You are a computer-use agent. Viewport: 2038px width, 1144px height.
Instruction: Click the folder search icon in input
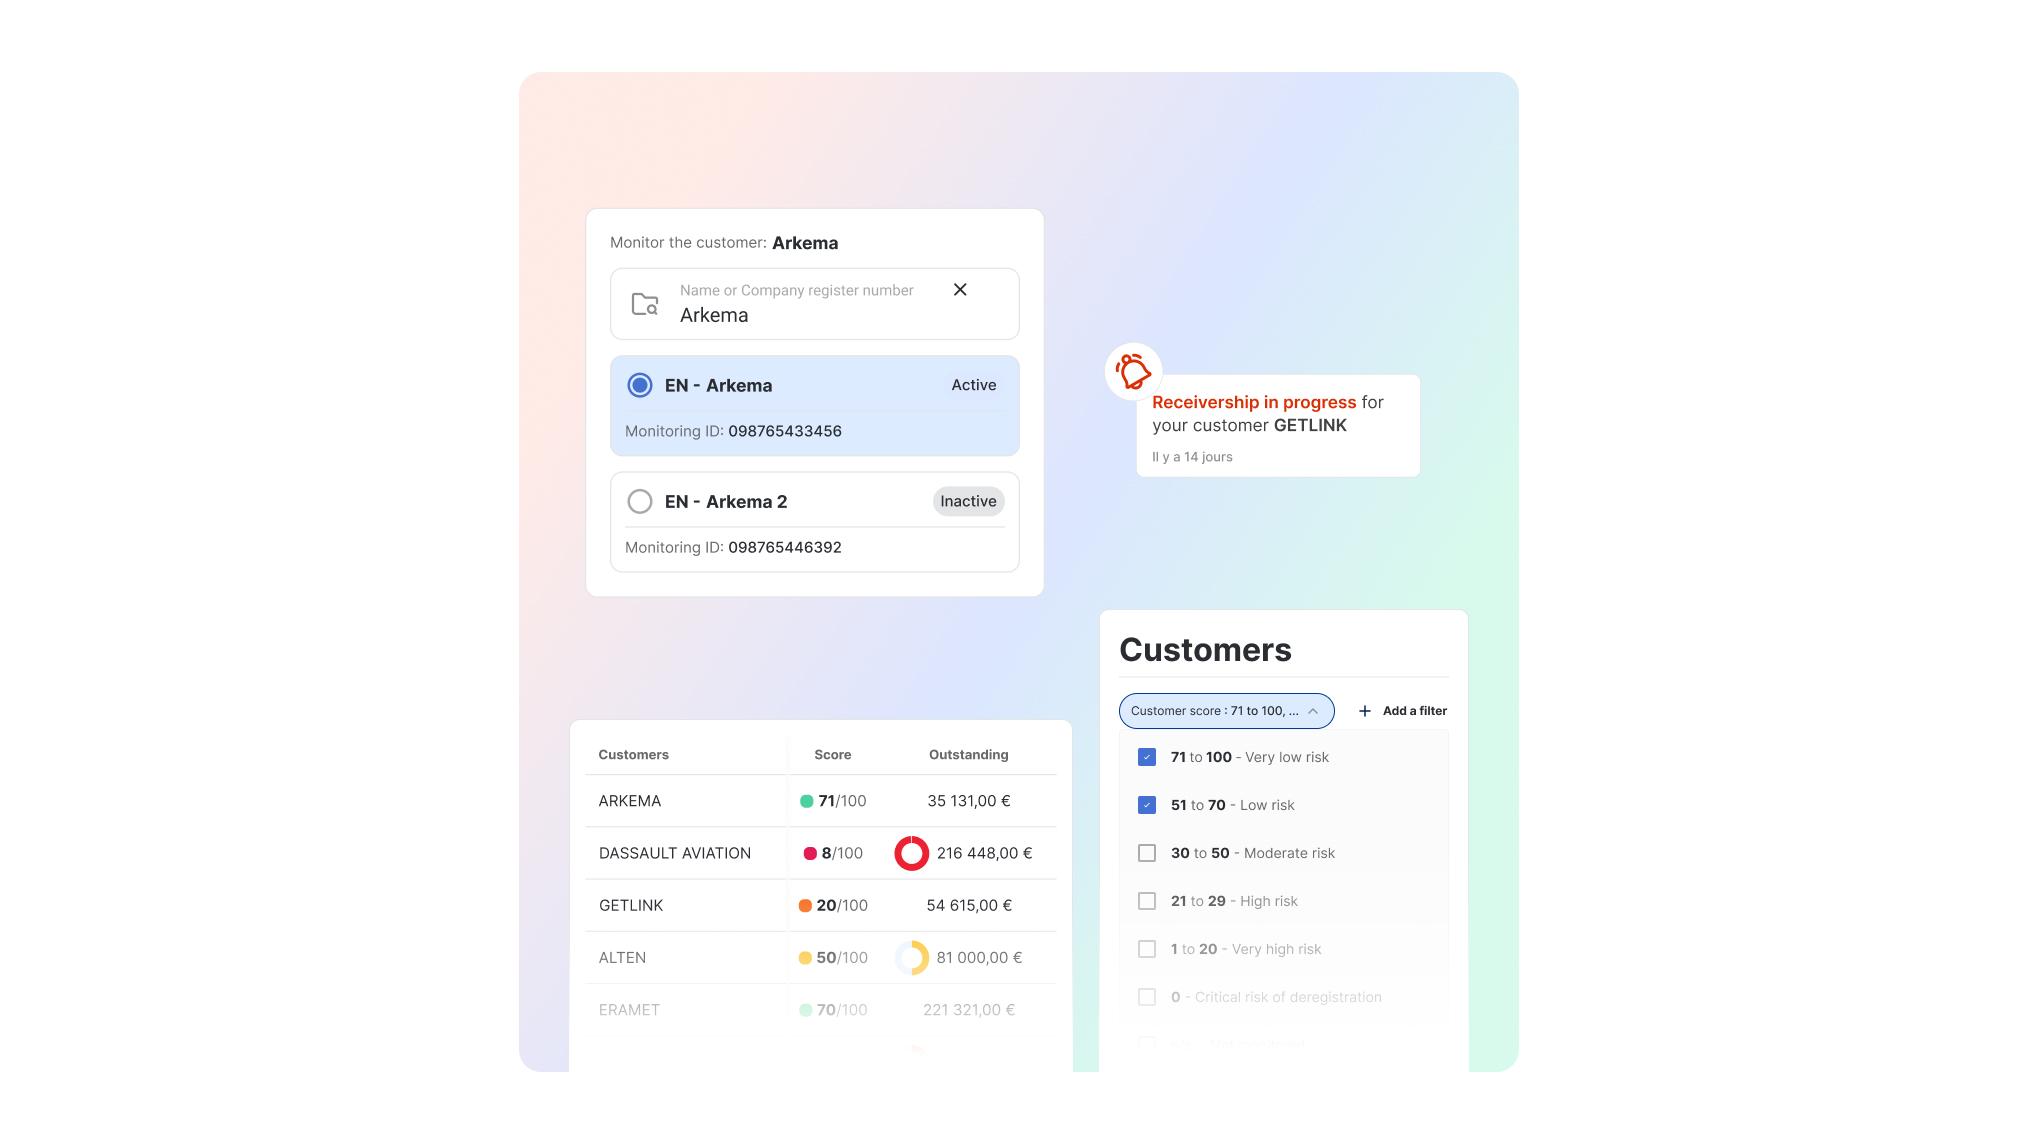point(645,304)
